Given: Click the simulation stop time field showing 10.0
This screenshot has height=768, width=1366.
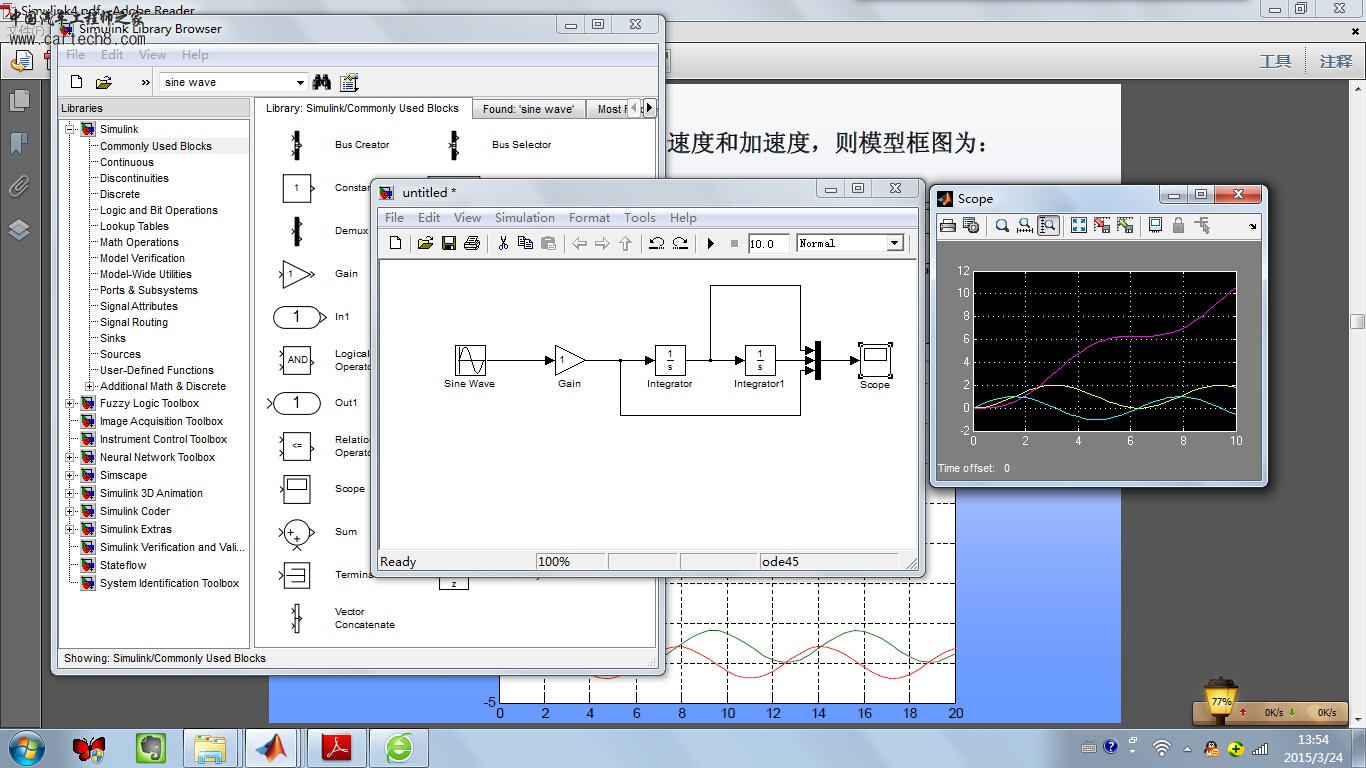Looking at the screenshot, I should click(x=768, y=242).
